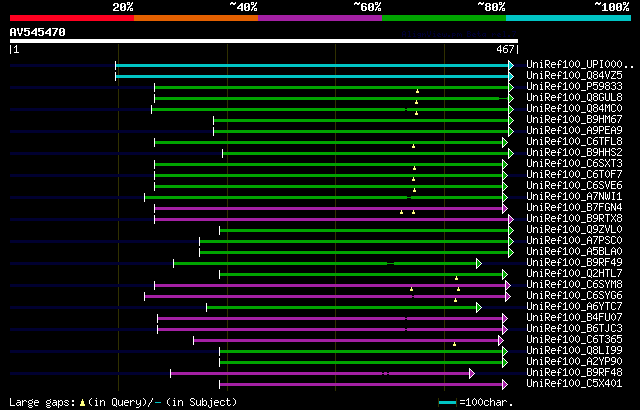Click UniRef100_A2YP90 text
Viewport: 640px width, 410px height.
click(574, 362)
